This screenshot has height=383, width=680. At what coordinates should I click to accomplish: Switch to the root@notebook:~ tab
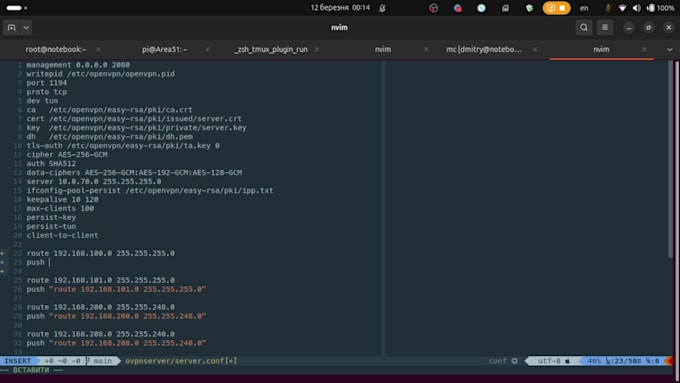coord(56,49)
